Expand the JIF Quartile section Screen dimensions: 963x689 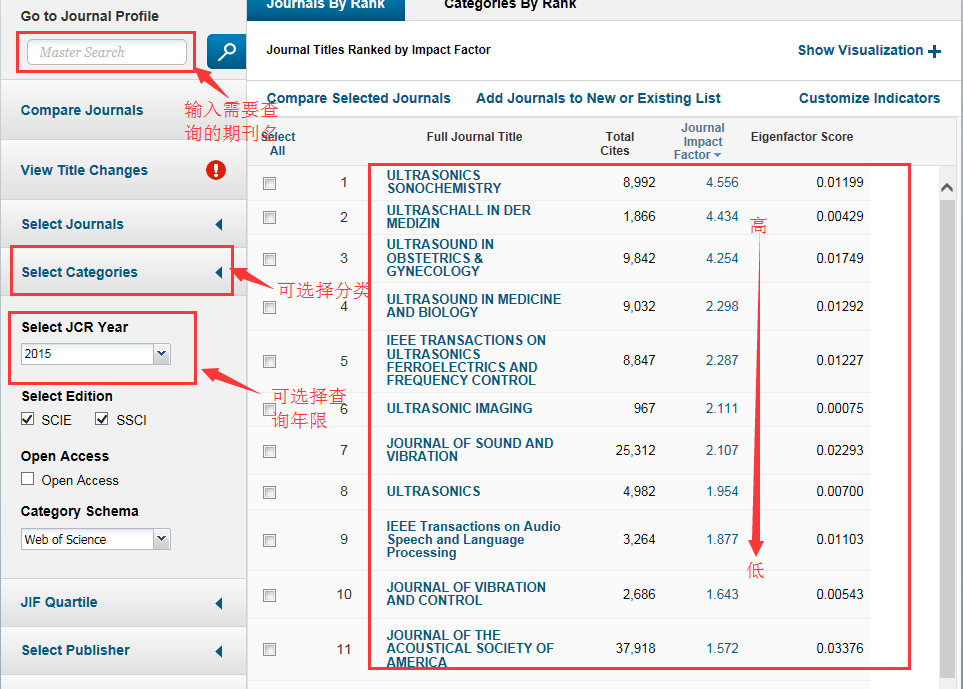click(219, 602)
